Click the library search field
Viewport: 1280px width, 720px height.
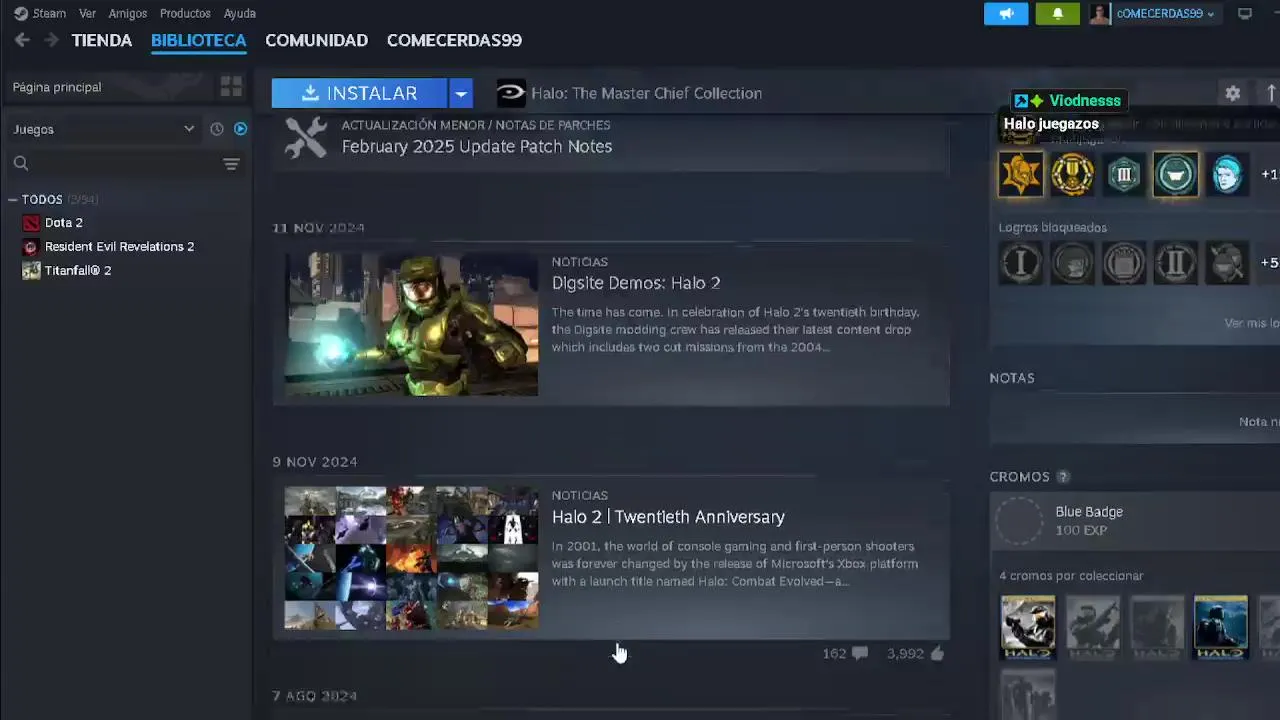tap(112, 163)
